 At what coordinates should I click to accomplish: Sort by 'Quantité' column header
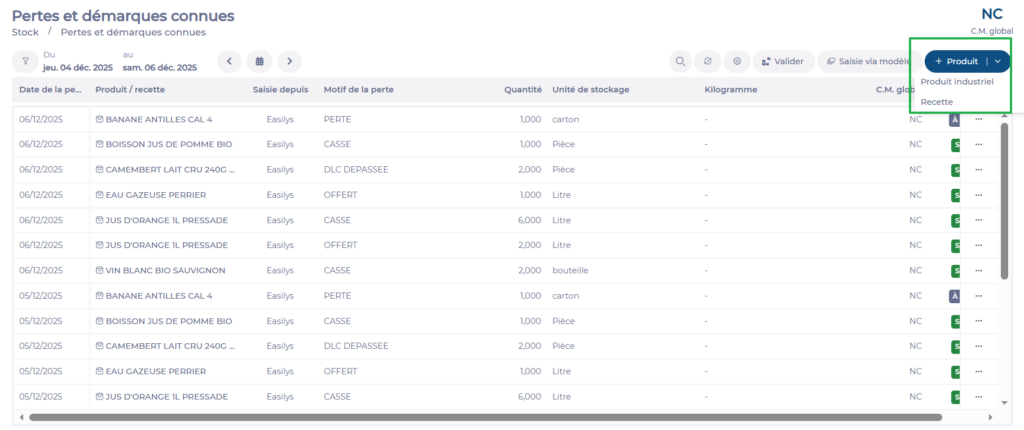[523, 89]
